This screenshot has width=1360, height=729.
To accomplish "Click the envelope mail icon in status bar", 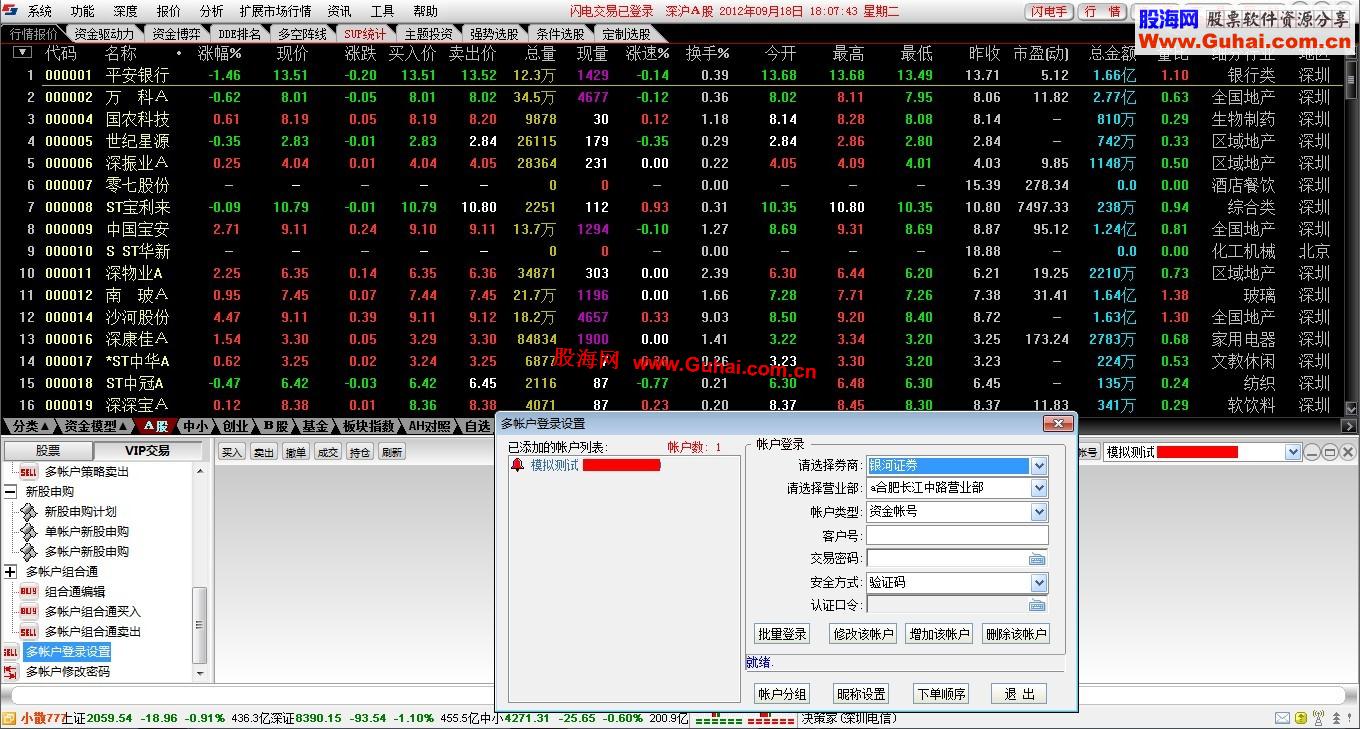I will point(1282,718).
